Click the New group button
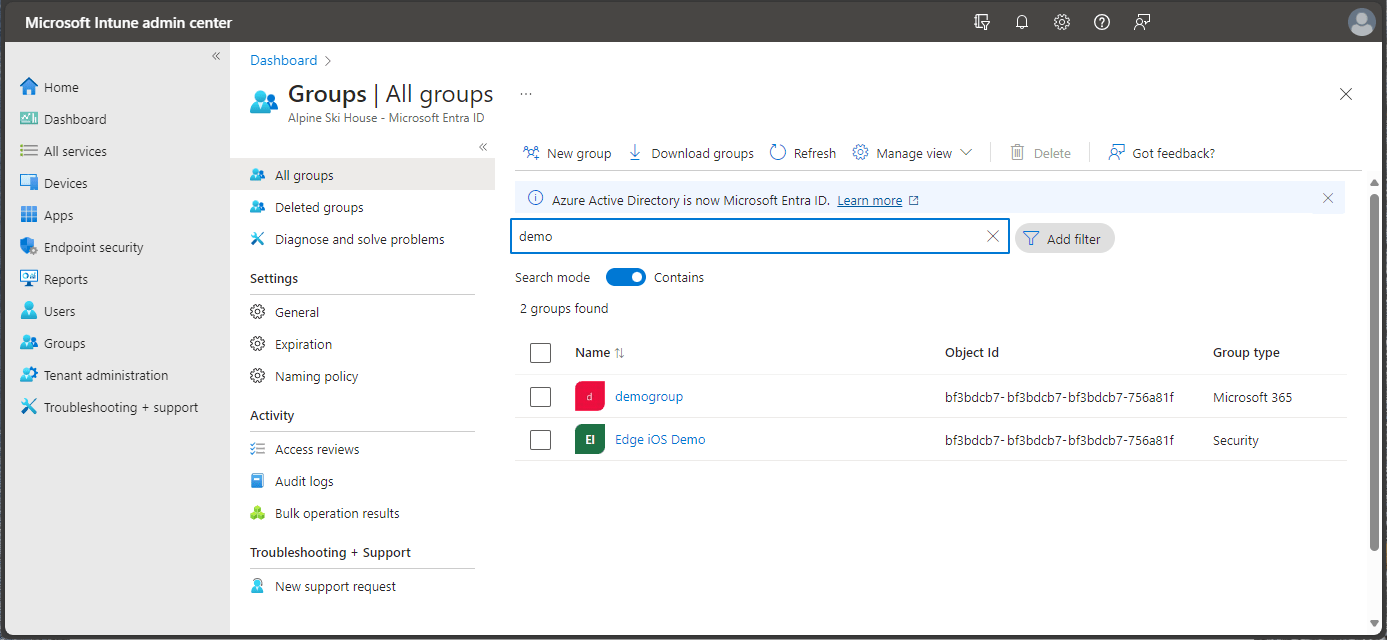The height and width of the screenshot is (640, 1387). tap(567, 152)
